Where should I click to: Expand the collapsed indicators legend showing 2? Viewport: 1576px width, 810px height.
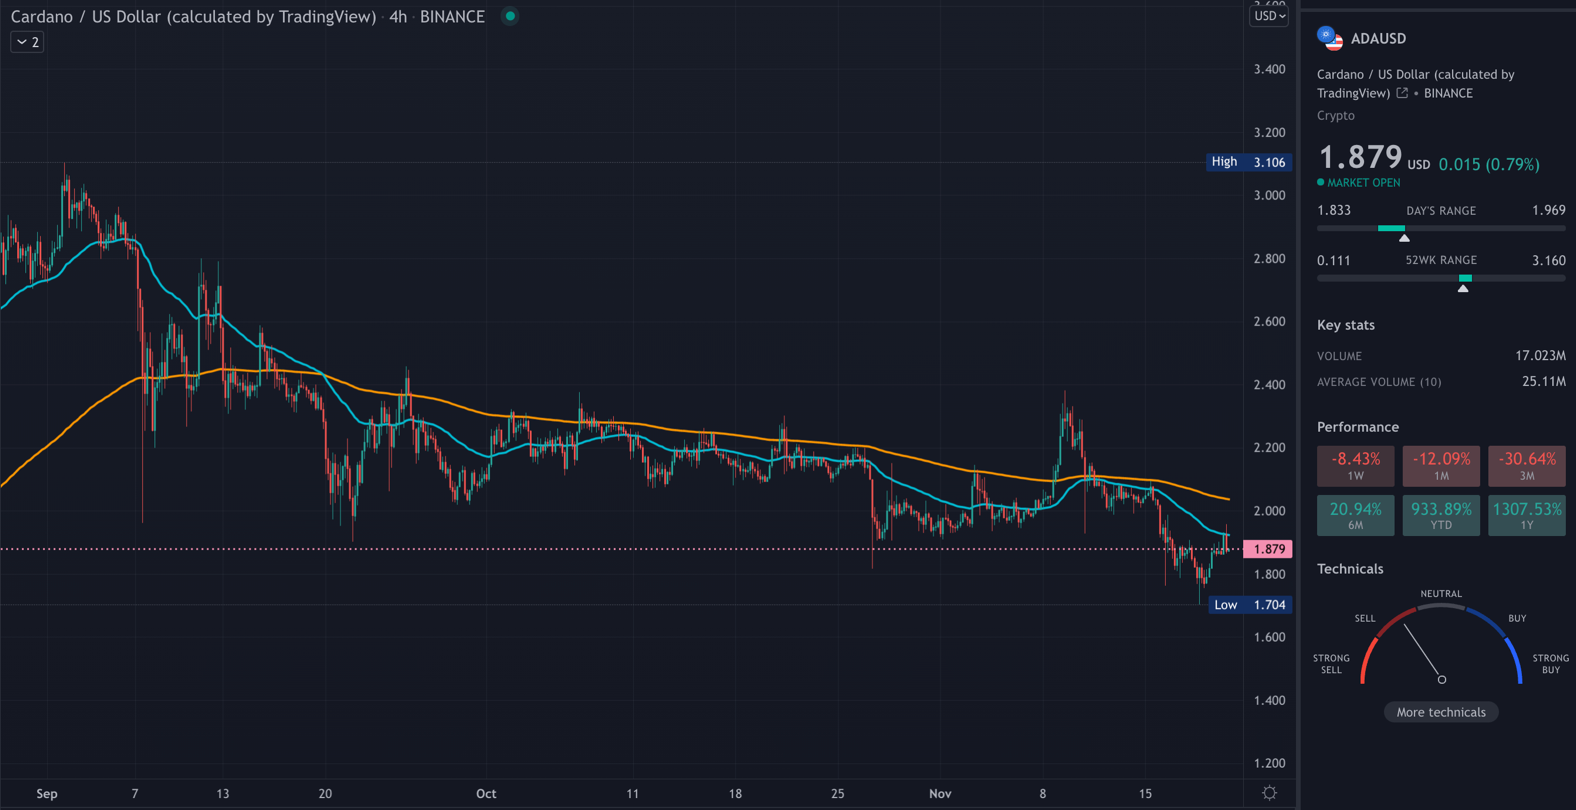tap(27, 42)
